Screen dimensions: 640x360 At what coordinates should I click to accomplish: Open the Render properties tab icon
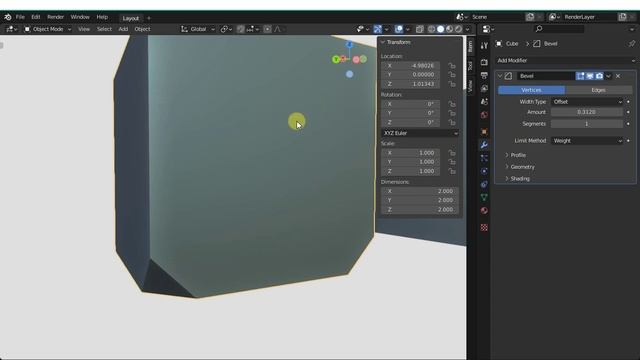click(484, 62)
